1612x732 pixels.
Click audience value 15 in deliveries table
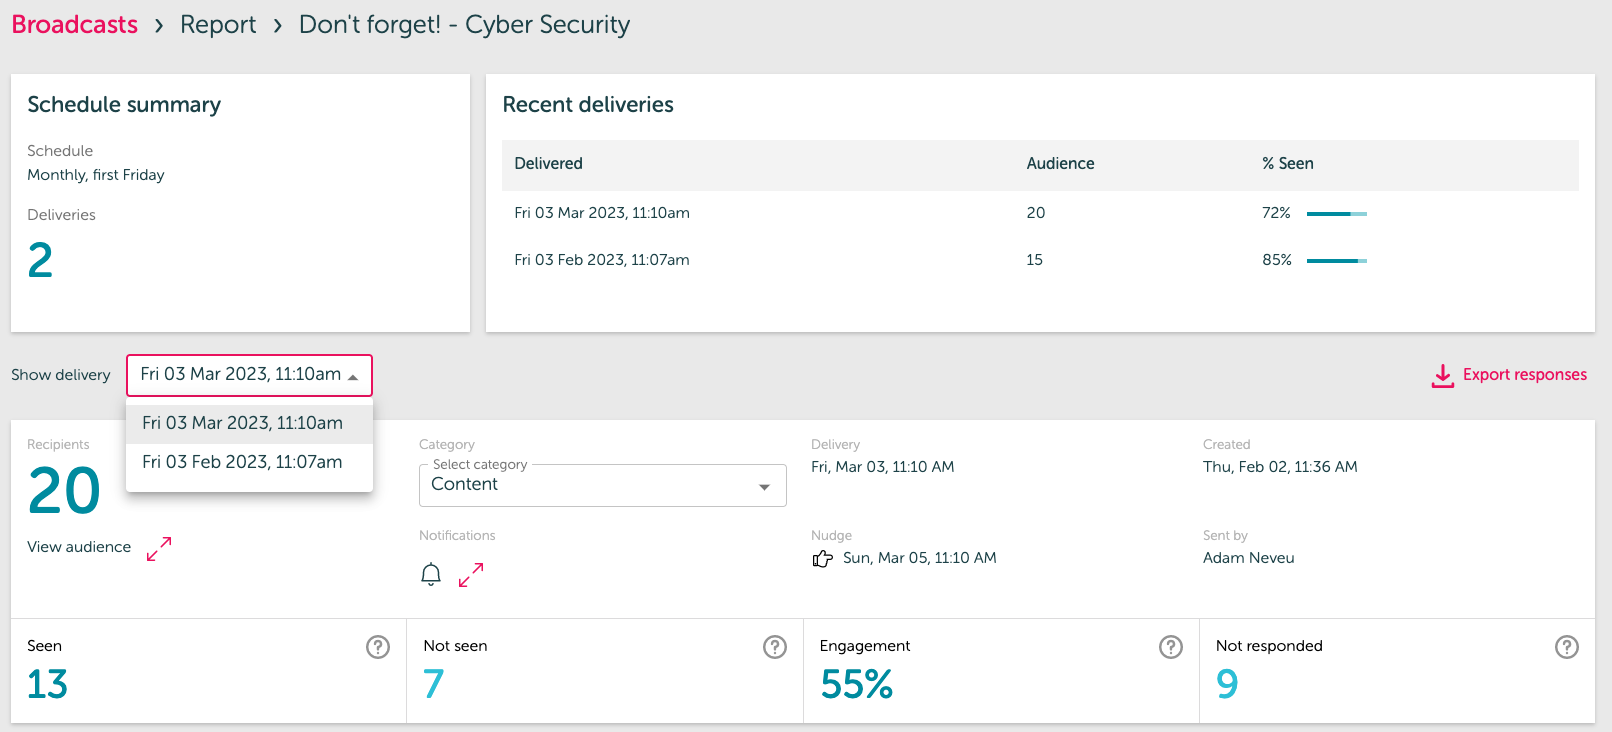1034,260
